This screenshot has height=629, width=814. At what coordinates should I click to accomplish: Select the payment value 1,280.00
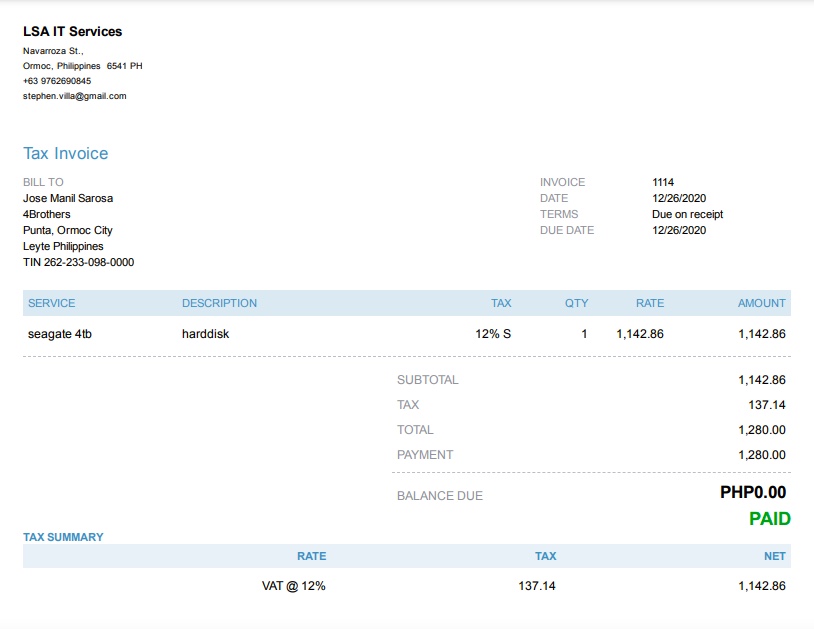point(762,455)
